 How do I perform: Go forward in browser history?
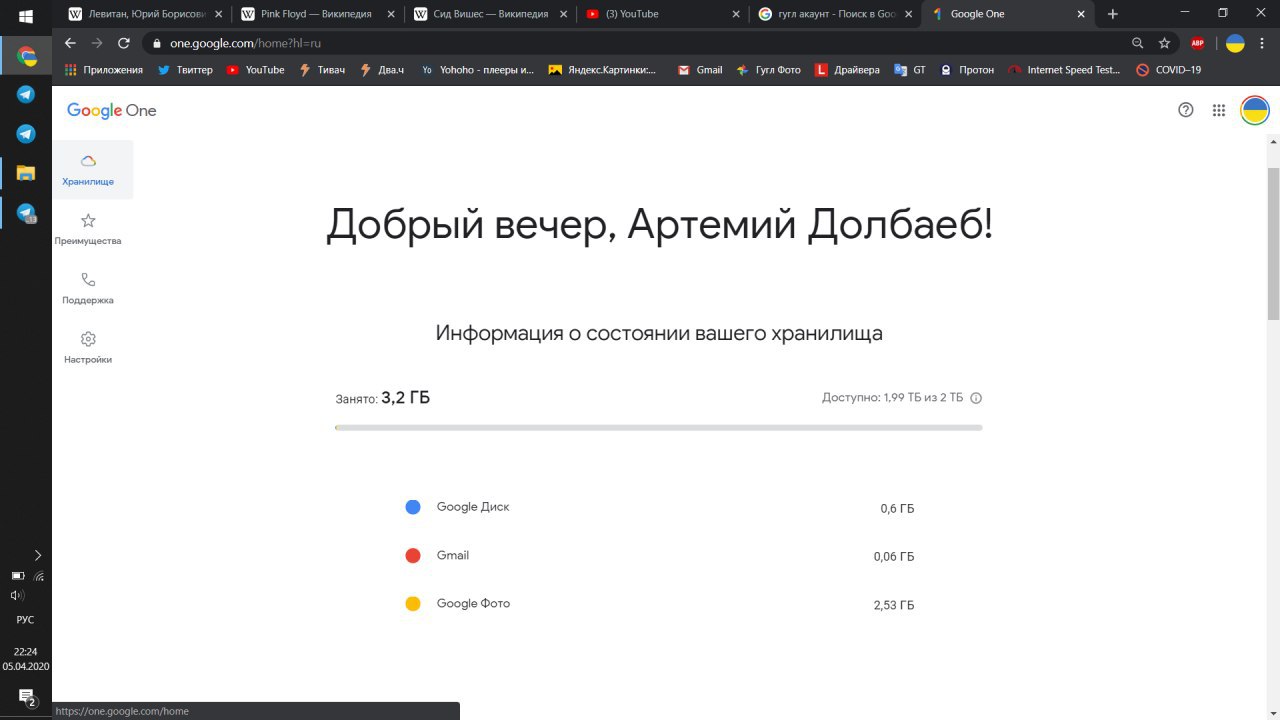[97, 43]
